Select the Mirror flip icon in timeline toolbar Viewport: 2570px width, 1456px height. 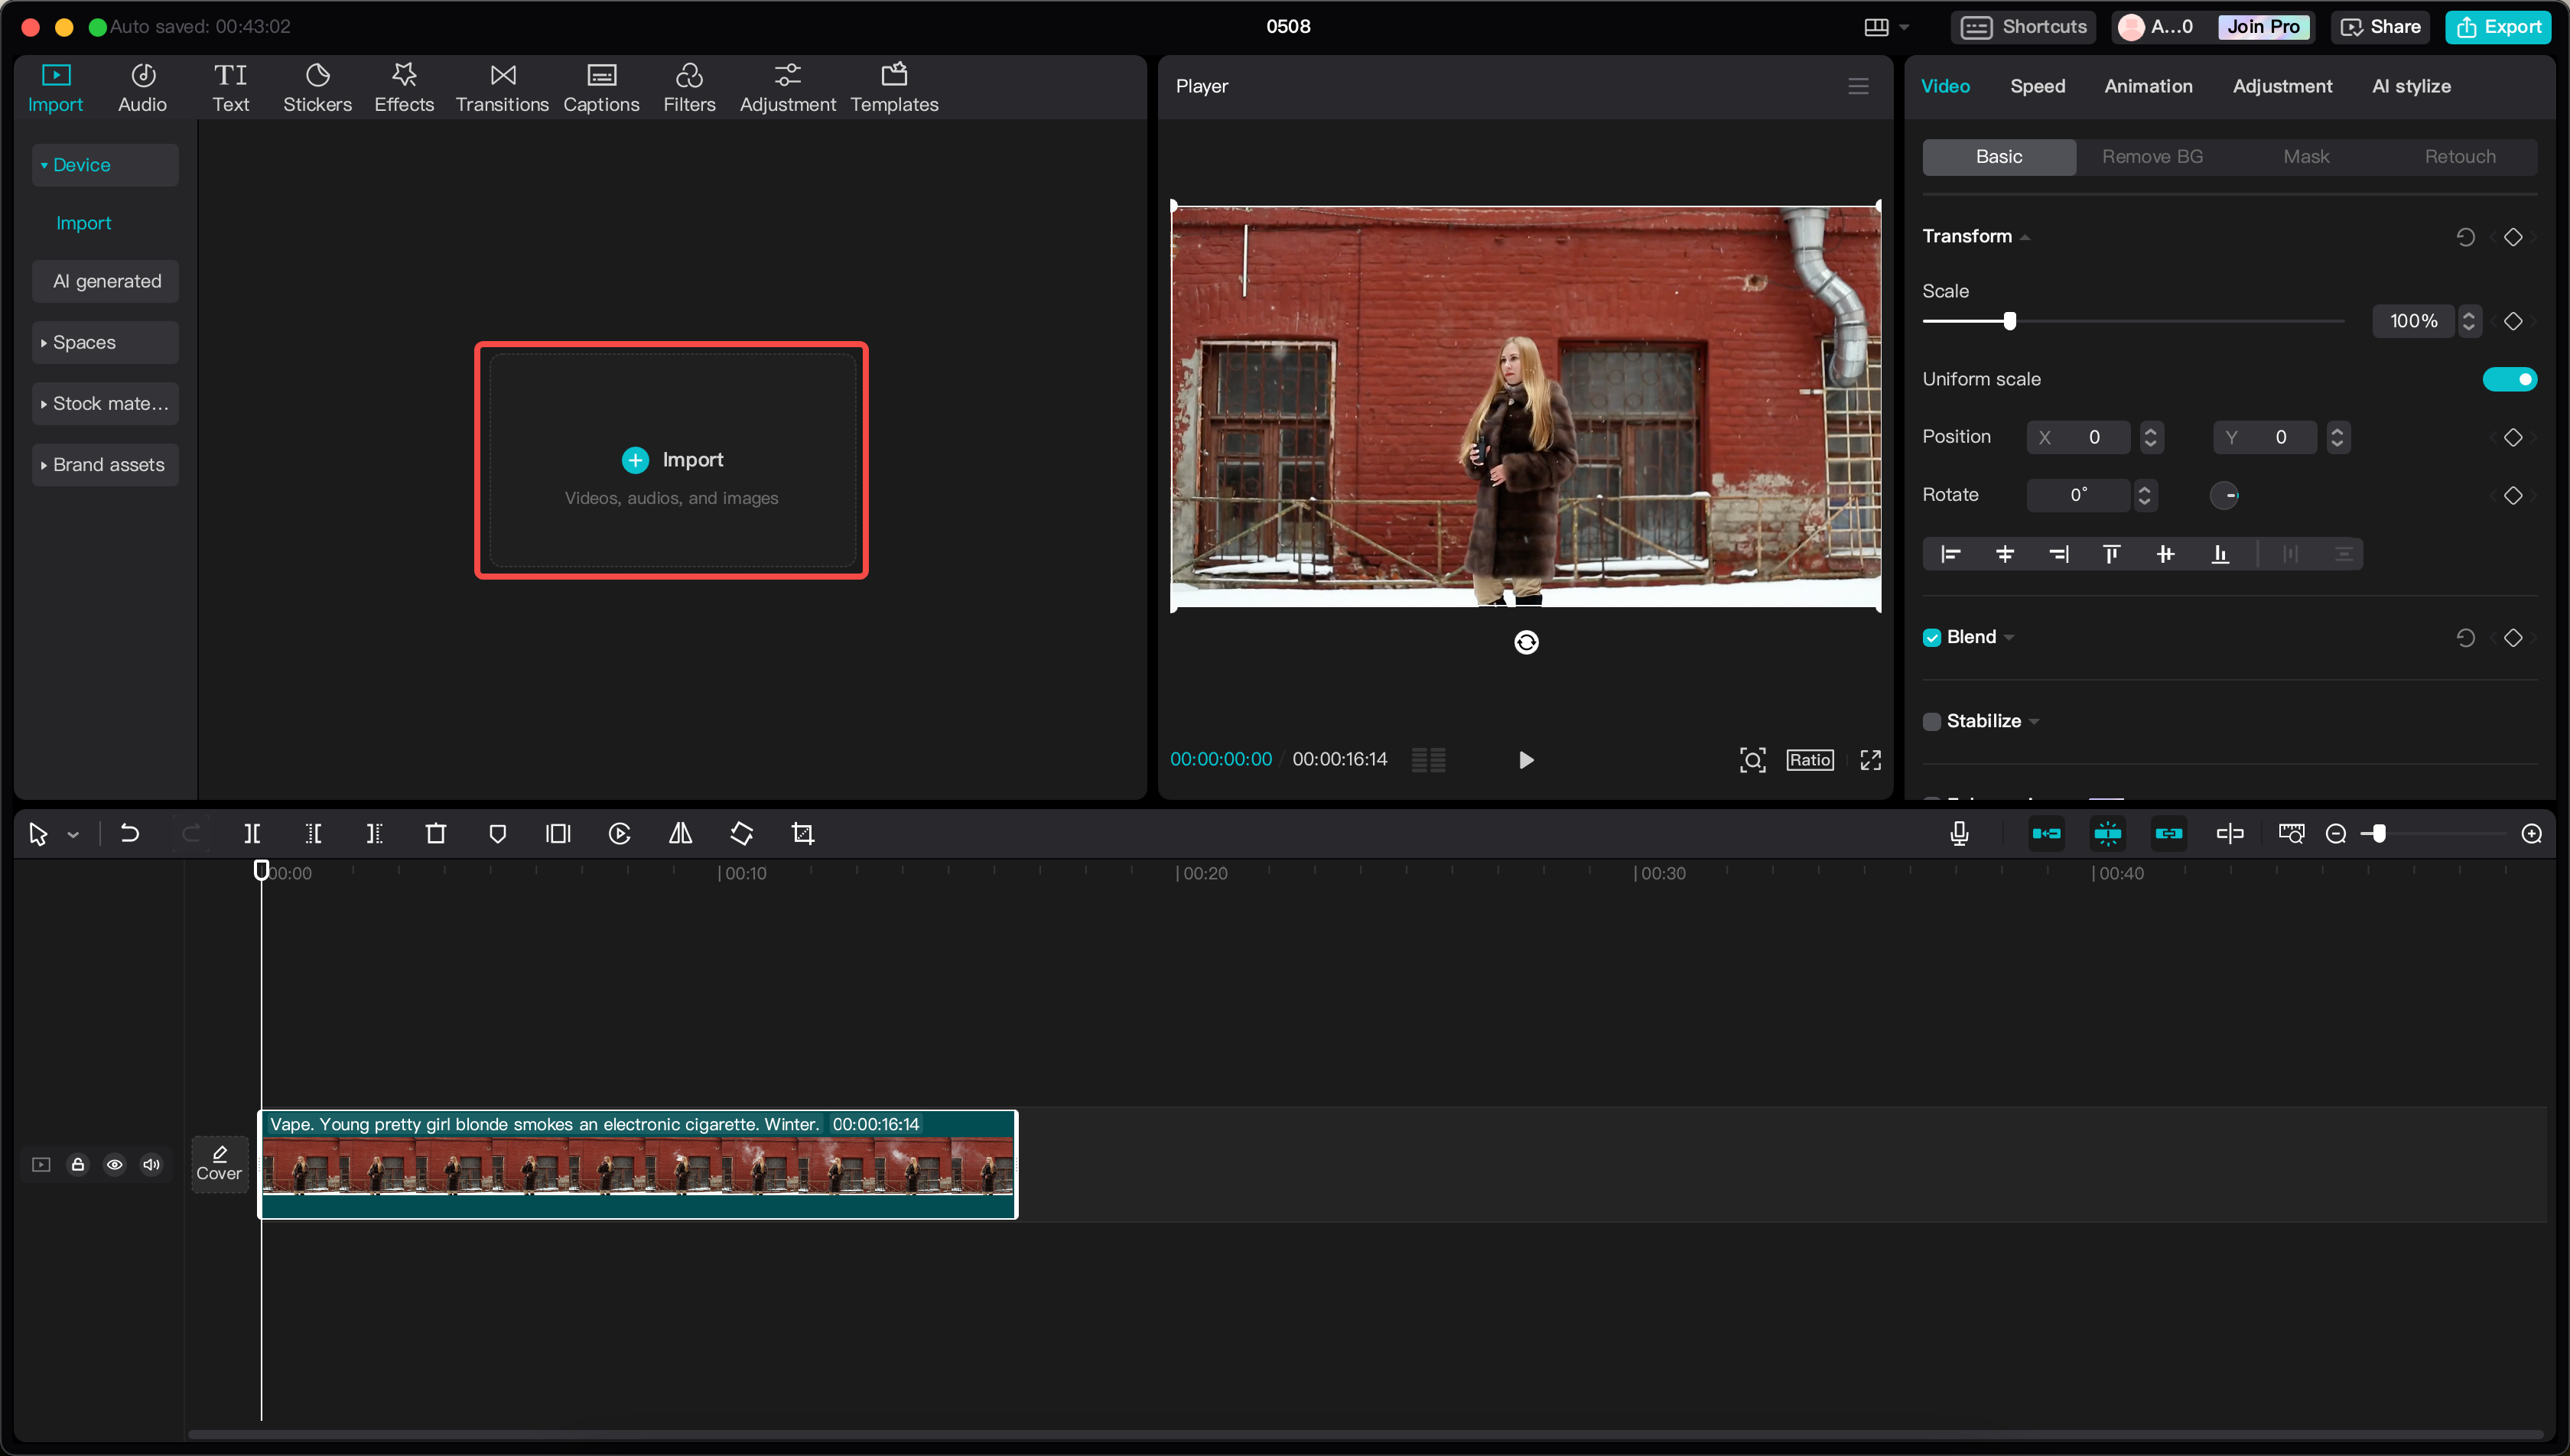[x=680, y=834]
